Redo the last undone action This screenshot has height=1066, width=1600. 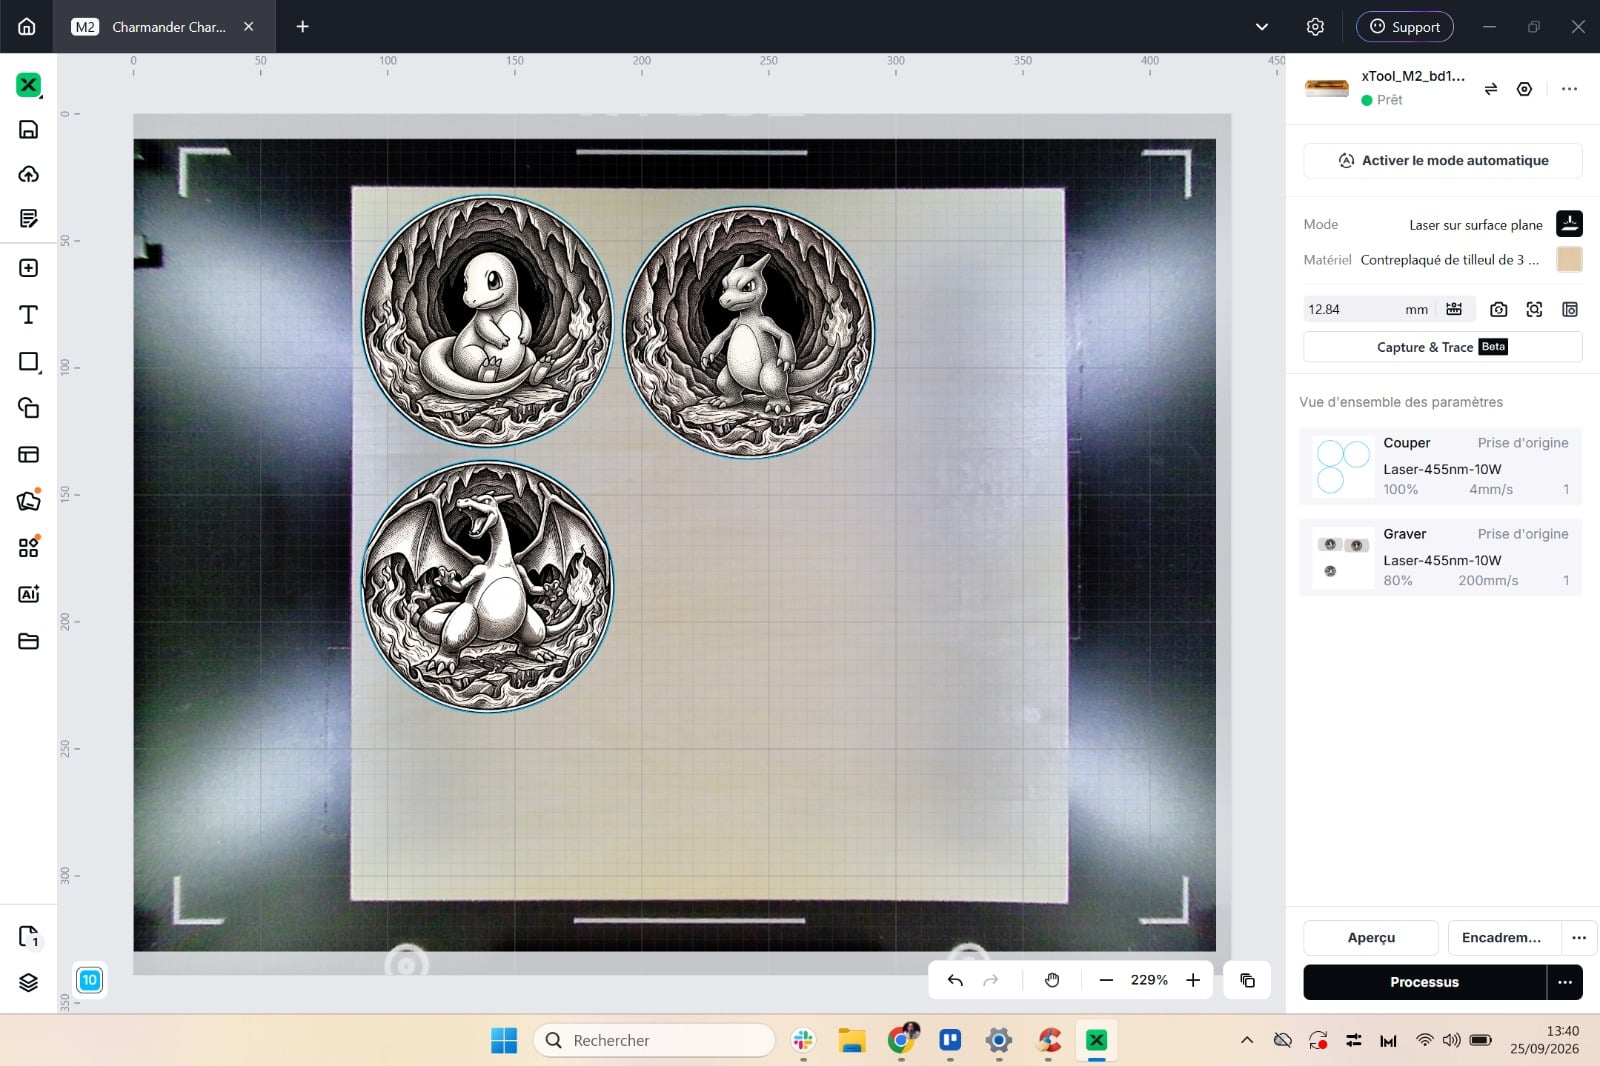coord(991,980)
